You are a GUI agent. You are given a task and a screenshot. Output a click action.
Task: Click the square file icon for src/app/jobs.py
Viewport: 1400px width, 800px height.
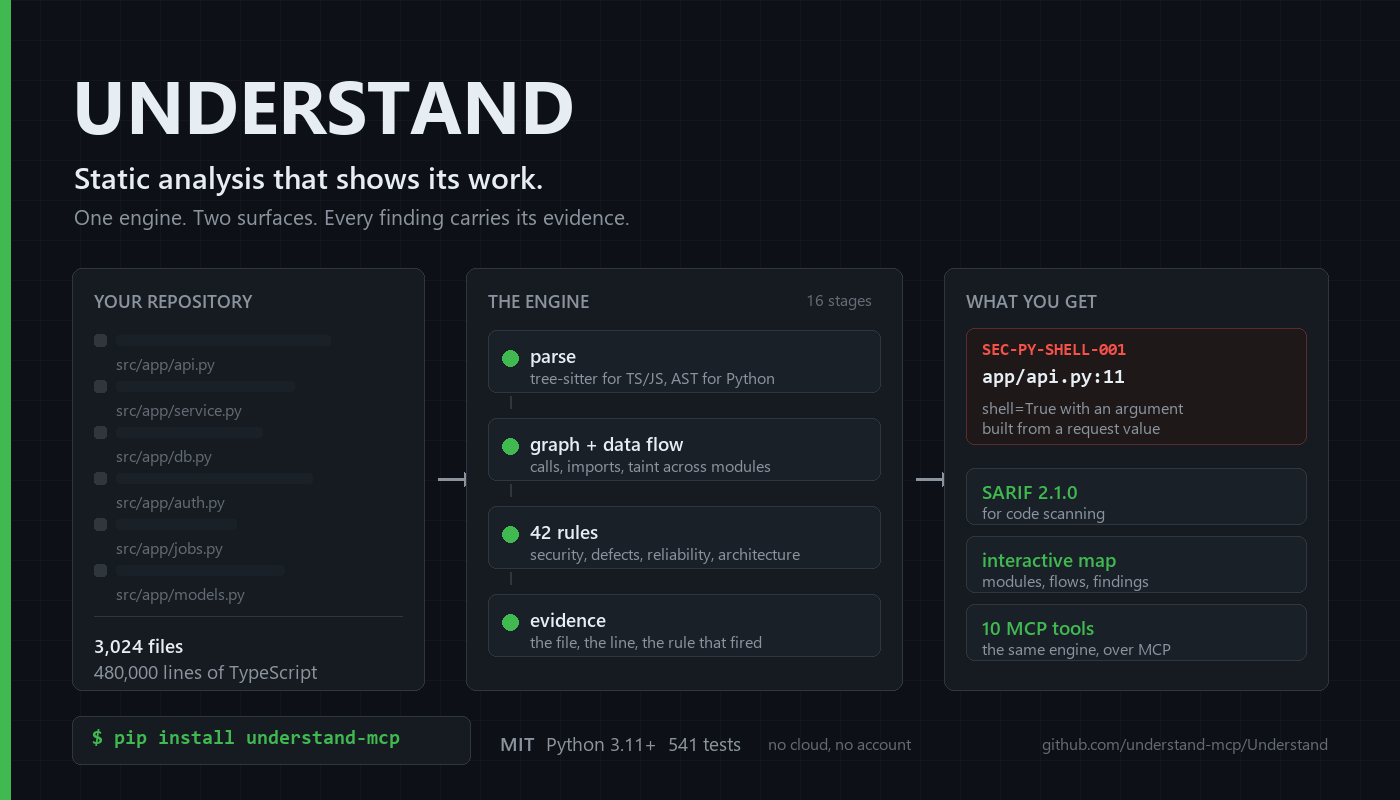coord(100,525)
